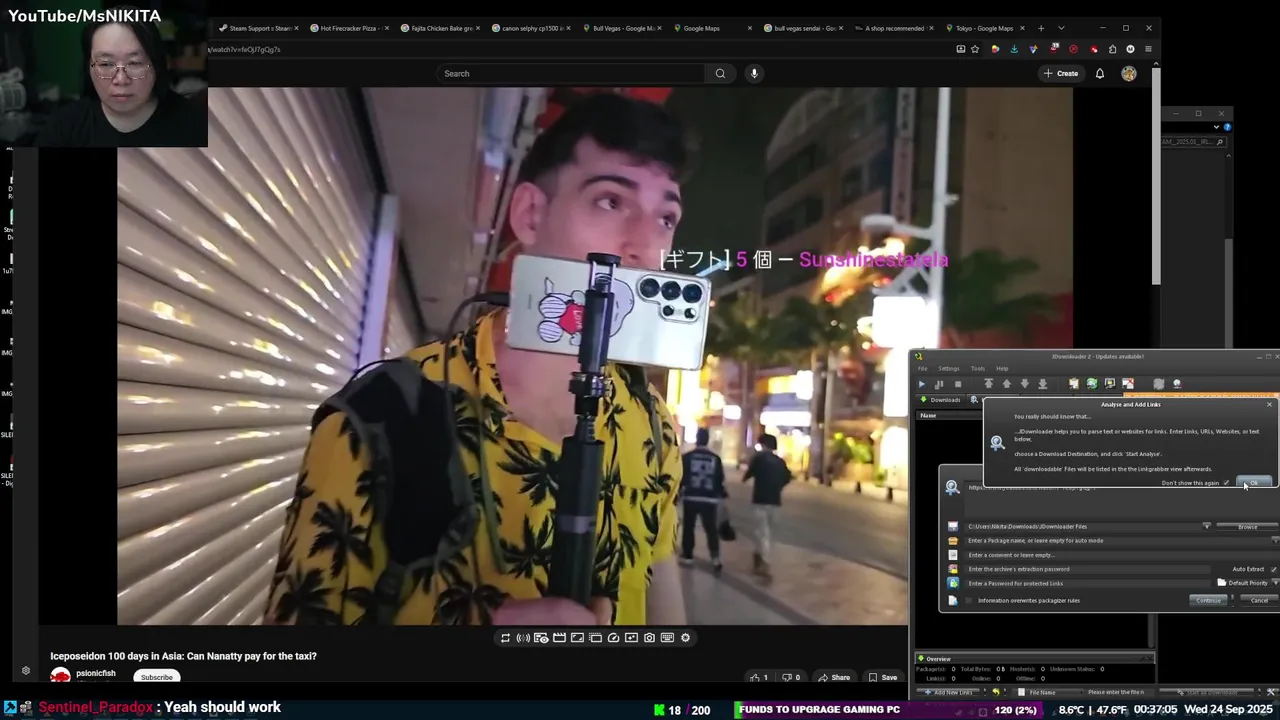Click the Continue button in JDownloader
1280x720 pixels.
pyautogui.click(x=1208, y=600)
